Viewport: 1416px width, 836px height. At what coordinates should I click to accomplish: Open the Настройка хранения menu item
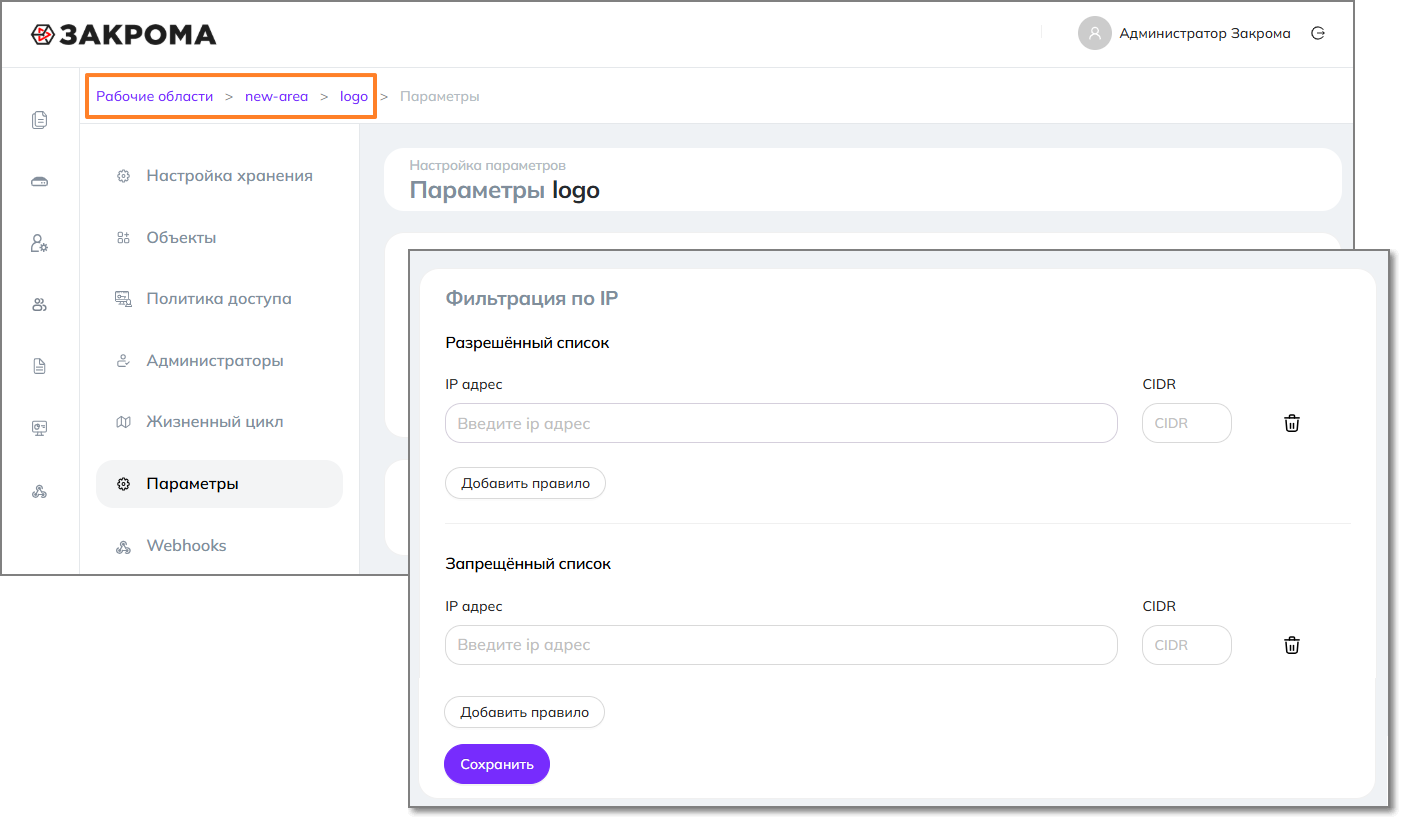pos(229,176)
